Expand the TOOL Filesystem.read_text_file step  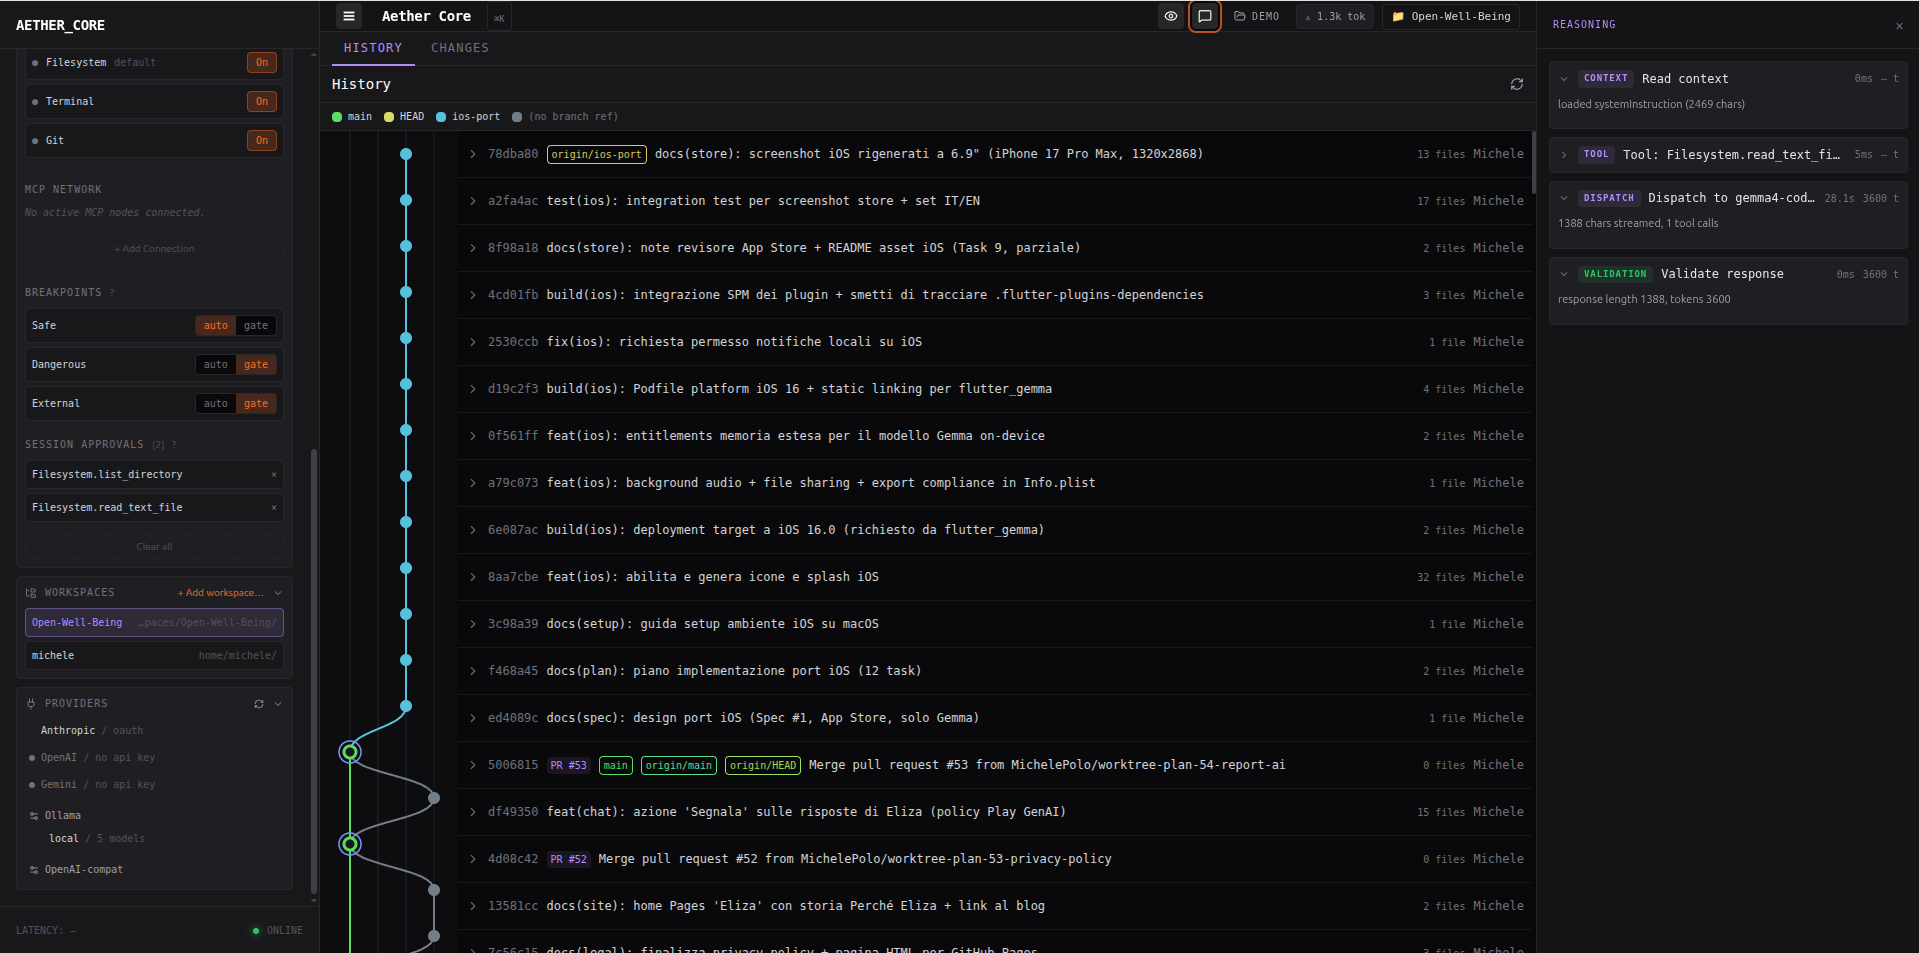[x=1564, y=155]
